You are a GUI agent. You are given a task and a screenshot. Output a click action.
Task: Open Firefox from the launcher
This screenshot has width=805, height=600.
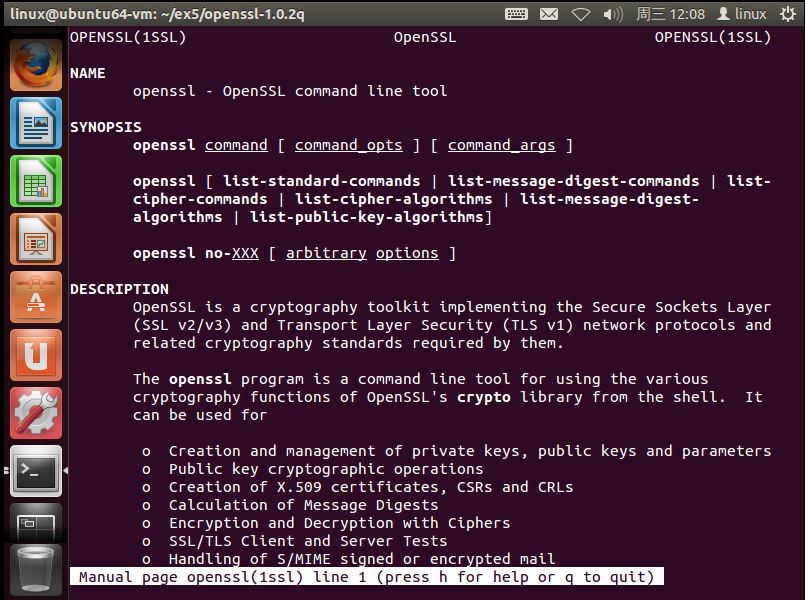pos(35,65)
